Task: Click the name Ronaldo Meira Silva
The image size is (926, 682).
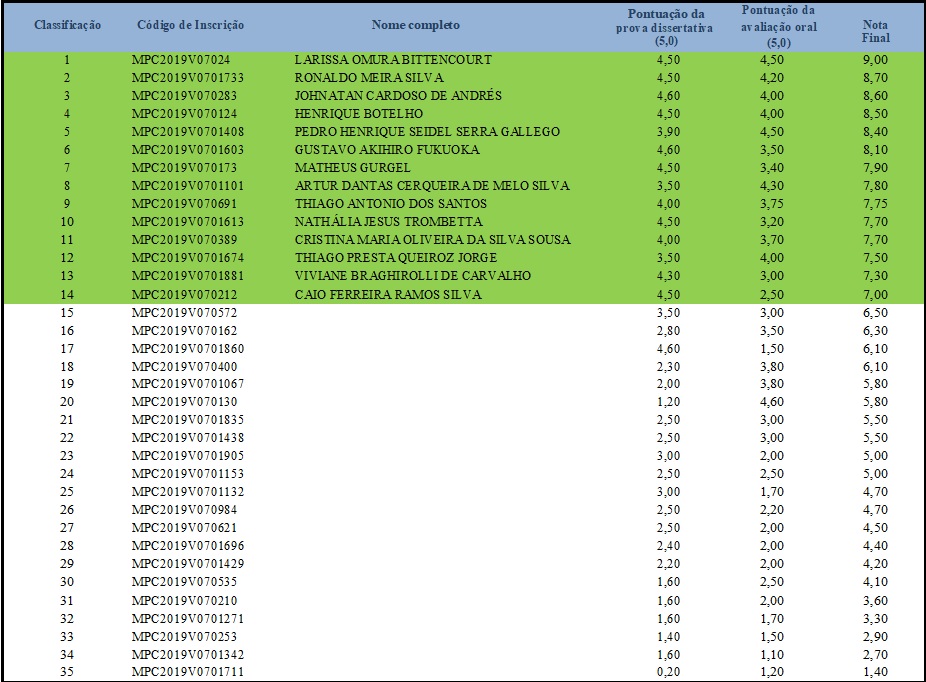Action: click(x=370, y=78)
